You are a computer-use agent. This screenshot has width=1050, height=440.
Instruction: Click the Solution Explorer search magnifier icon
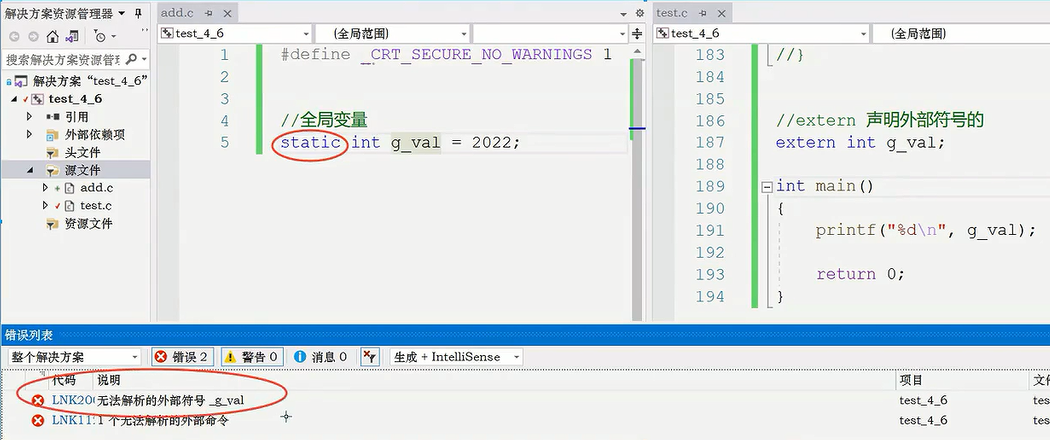[131, 59]
